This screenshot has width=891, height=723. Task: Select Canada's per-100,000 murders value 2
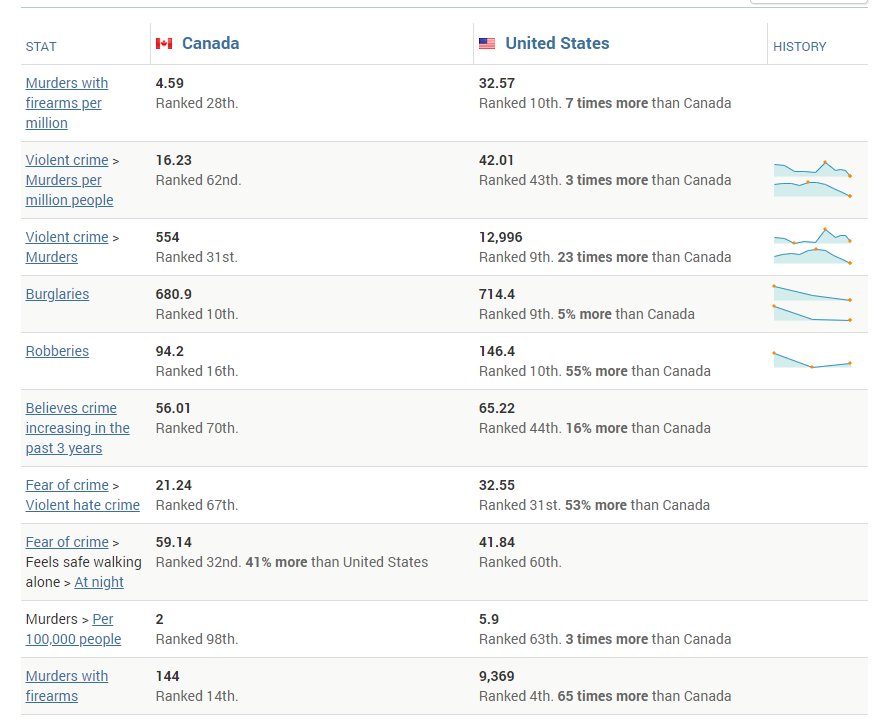[x=160, y=619]
